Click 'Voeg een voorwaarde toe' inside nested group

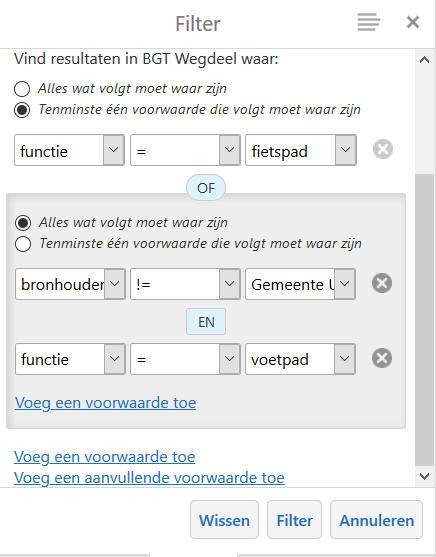click(106, 403)
